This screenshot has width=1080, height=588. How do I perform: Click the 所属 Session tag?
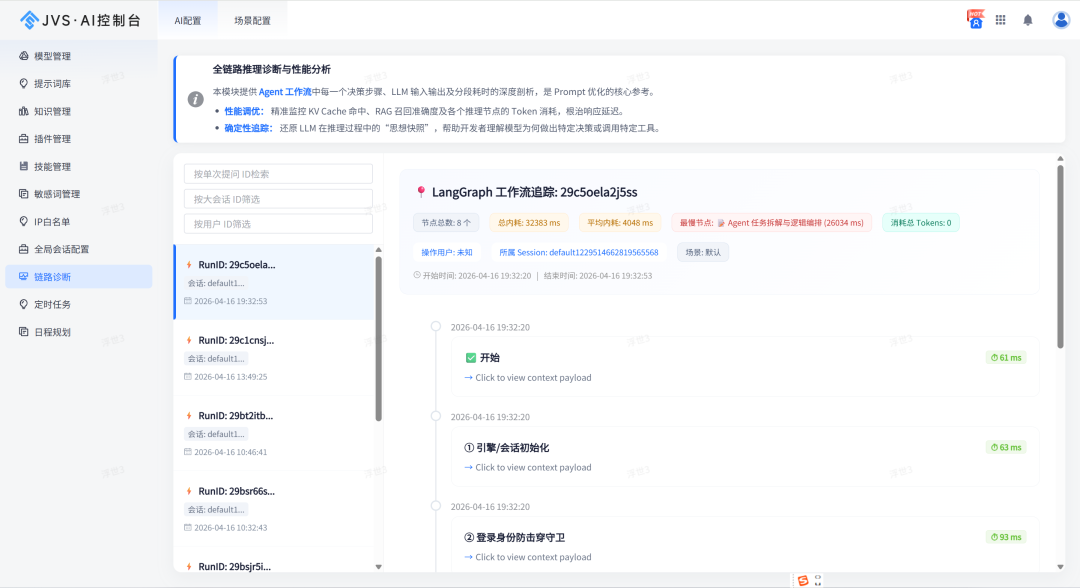(579, 252)
